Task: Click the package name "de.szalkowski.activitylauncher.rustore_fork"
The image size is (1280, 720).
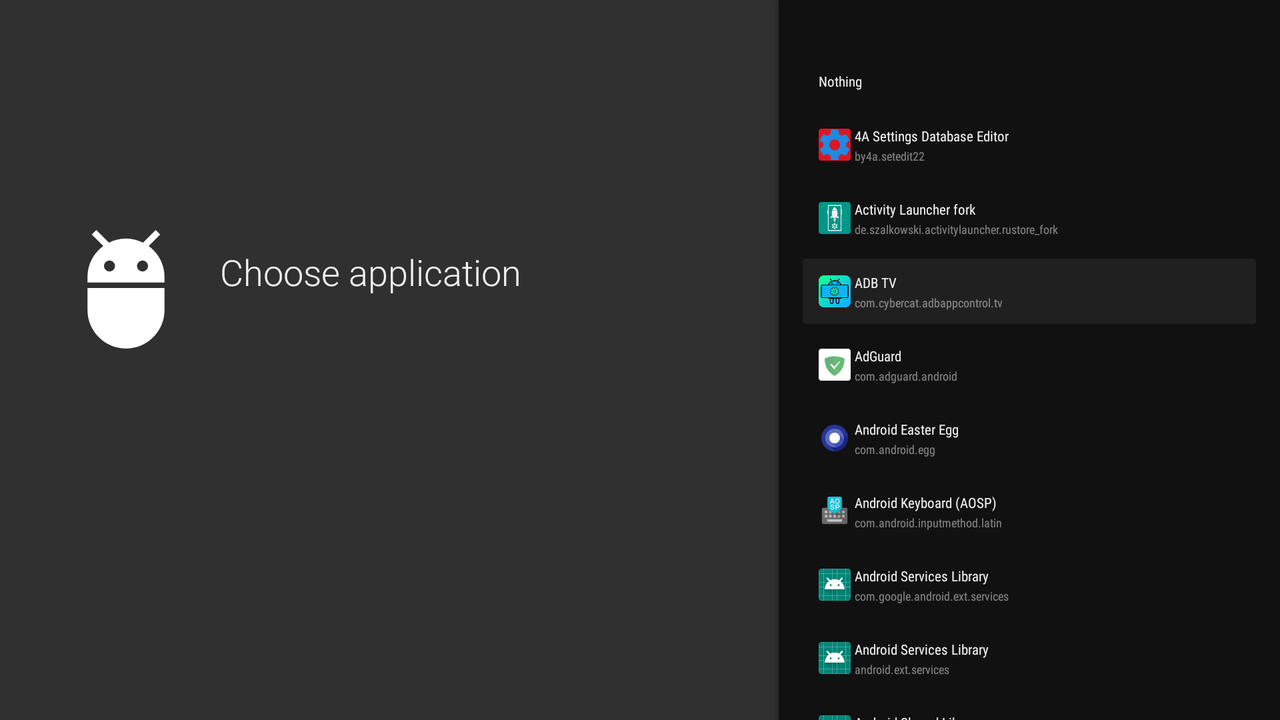Action: point(956,230)
